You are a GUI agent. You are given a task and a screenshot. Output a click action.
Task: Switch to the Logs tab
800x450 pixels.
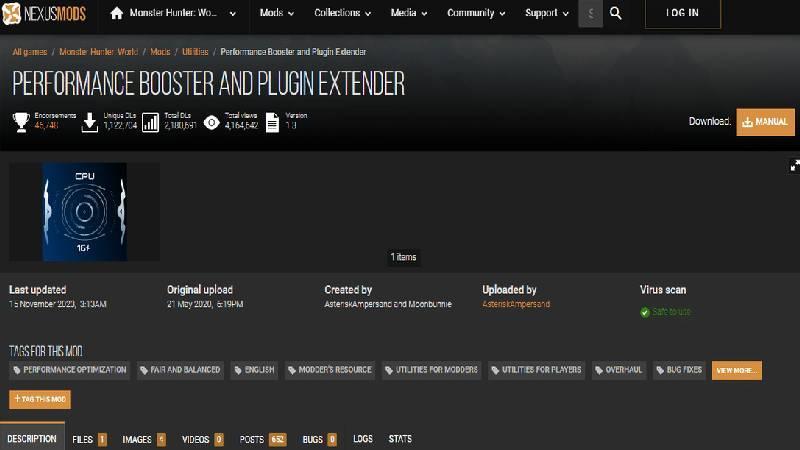click(x=363, y=439)
